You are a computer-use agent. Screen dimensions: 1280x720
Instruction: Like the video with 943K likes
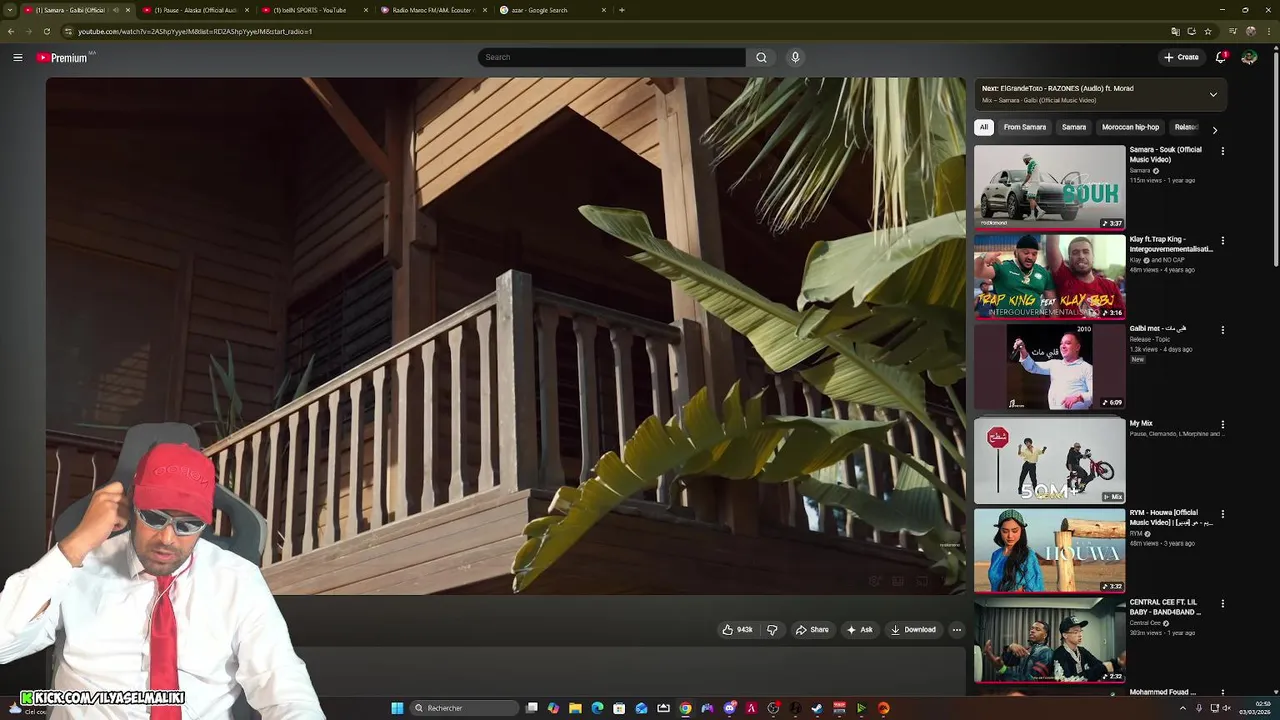tap(737, 630)
